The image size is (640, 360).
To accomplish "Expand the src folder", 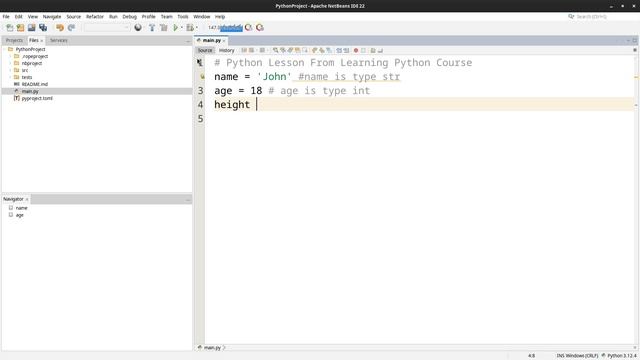I will pos(10,70).
